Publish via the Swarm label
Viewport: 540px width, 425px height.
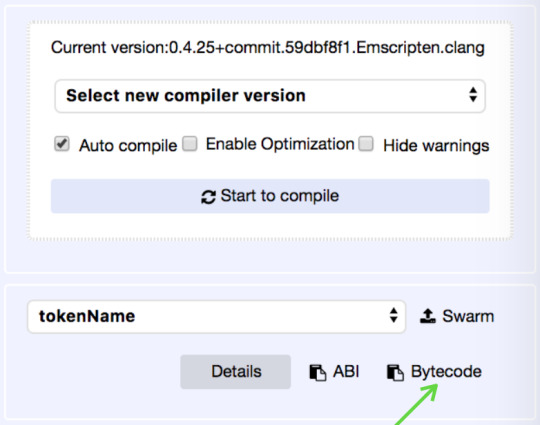468,316
